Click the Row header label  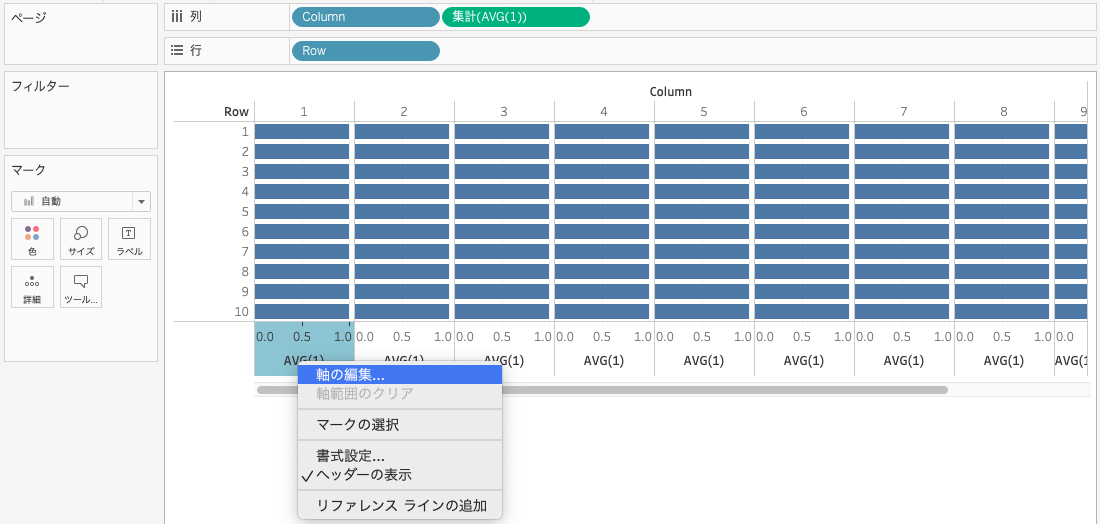point(236,112)
